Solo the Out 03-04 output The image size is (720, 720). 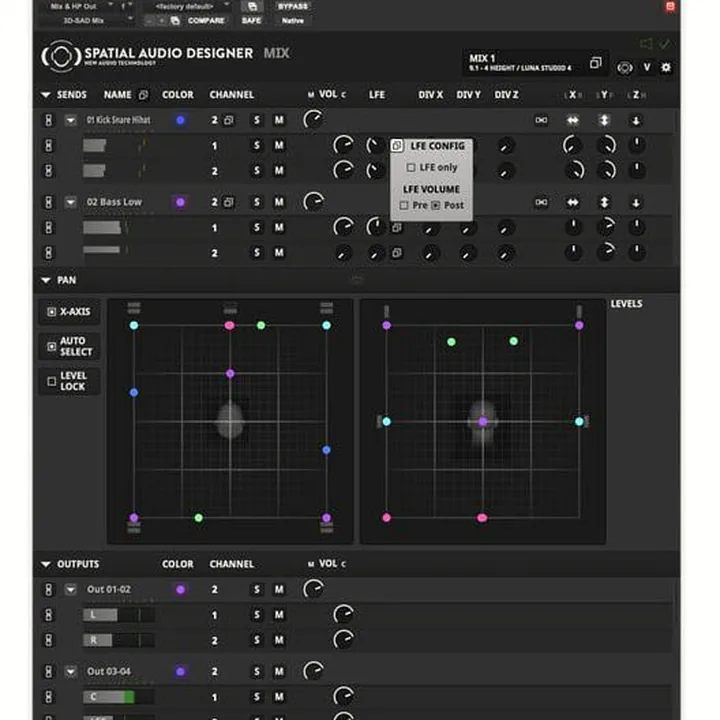257,672
